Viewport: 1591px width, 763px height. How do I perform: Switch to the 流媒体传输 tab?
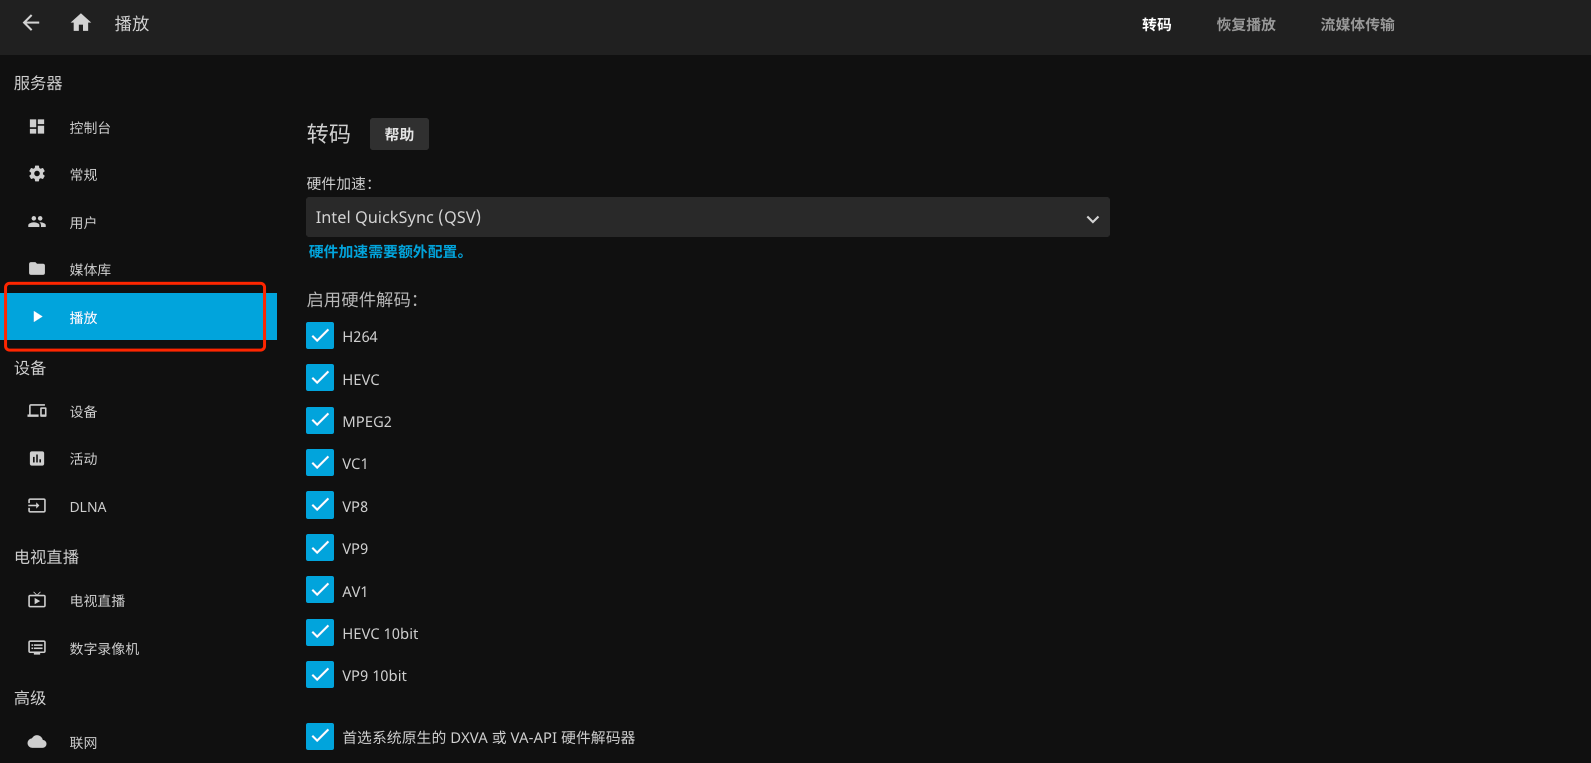pos(1357,25)
